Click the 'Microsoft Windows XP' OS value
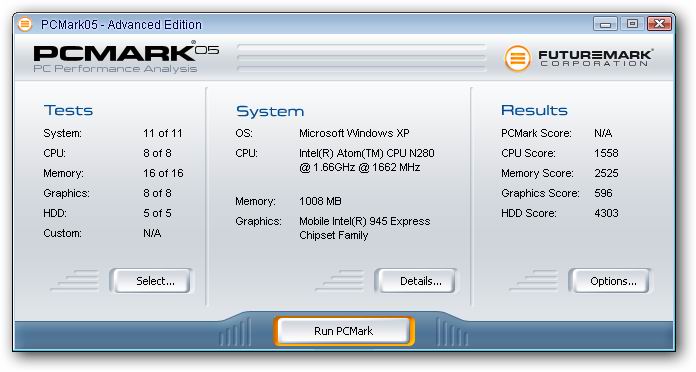Screen dimensions: 696x372 tap(354, 133)
